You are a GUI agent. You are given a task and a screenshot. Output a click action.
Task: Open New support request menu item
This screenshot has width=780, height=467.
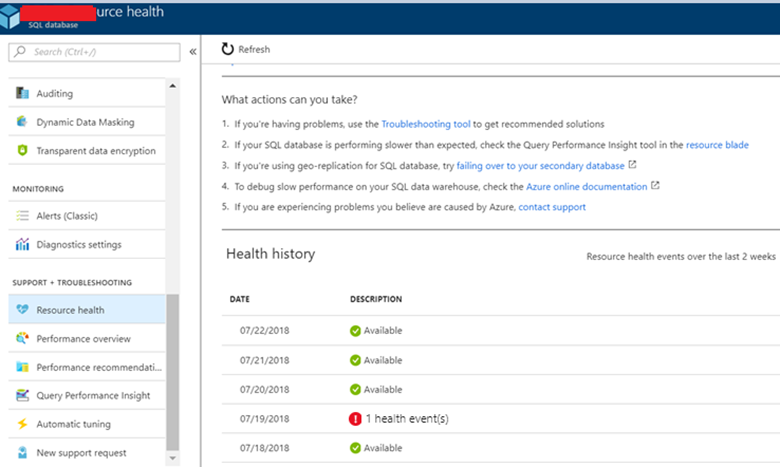click(x=87, y=453)
